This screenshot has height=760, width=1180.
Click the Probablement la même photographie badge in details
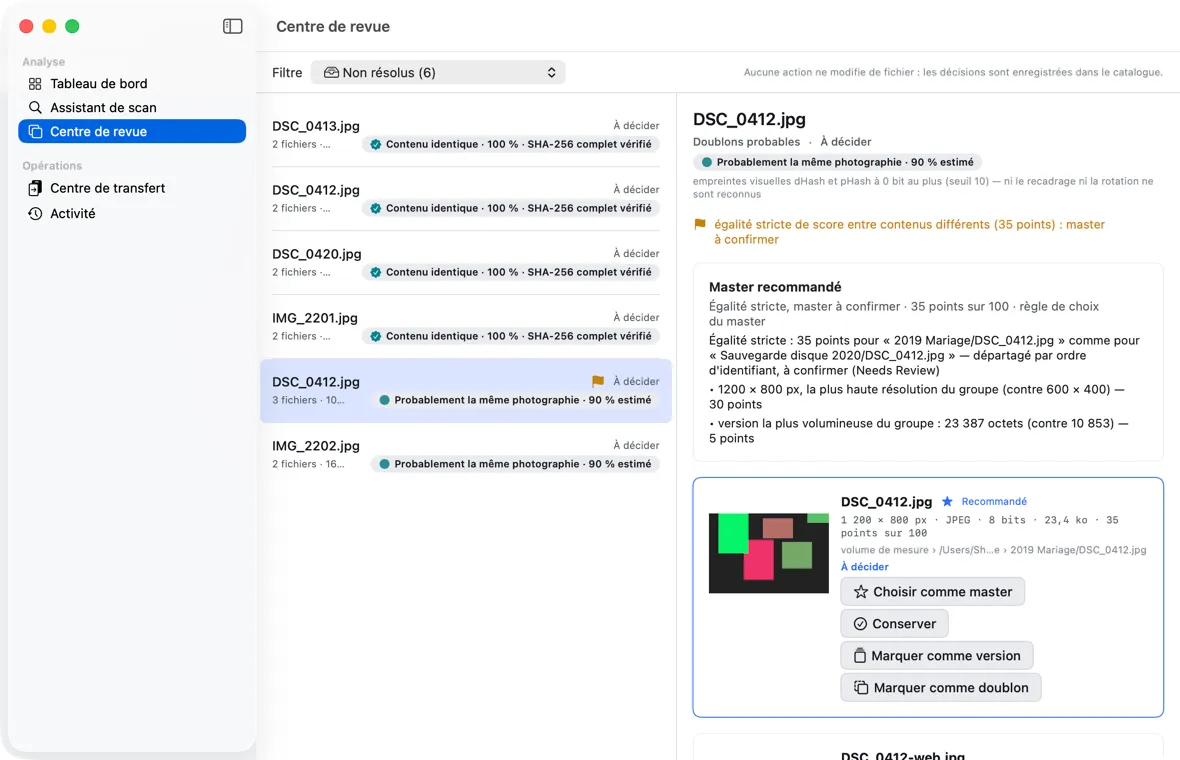837,162
